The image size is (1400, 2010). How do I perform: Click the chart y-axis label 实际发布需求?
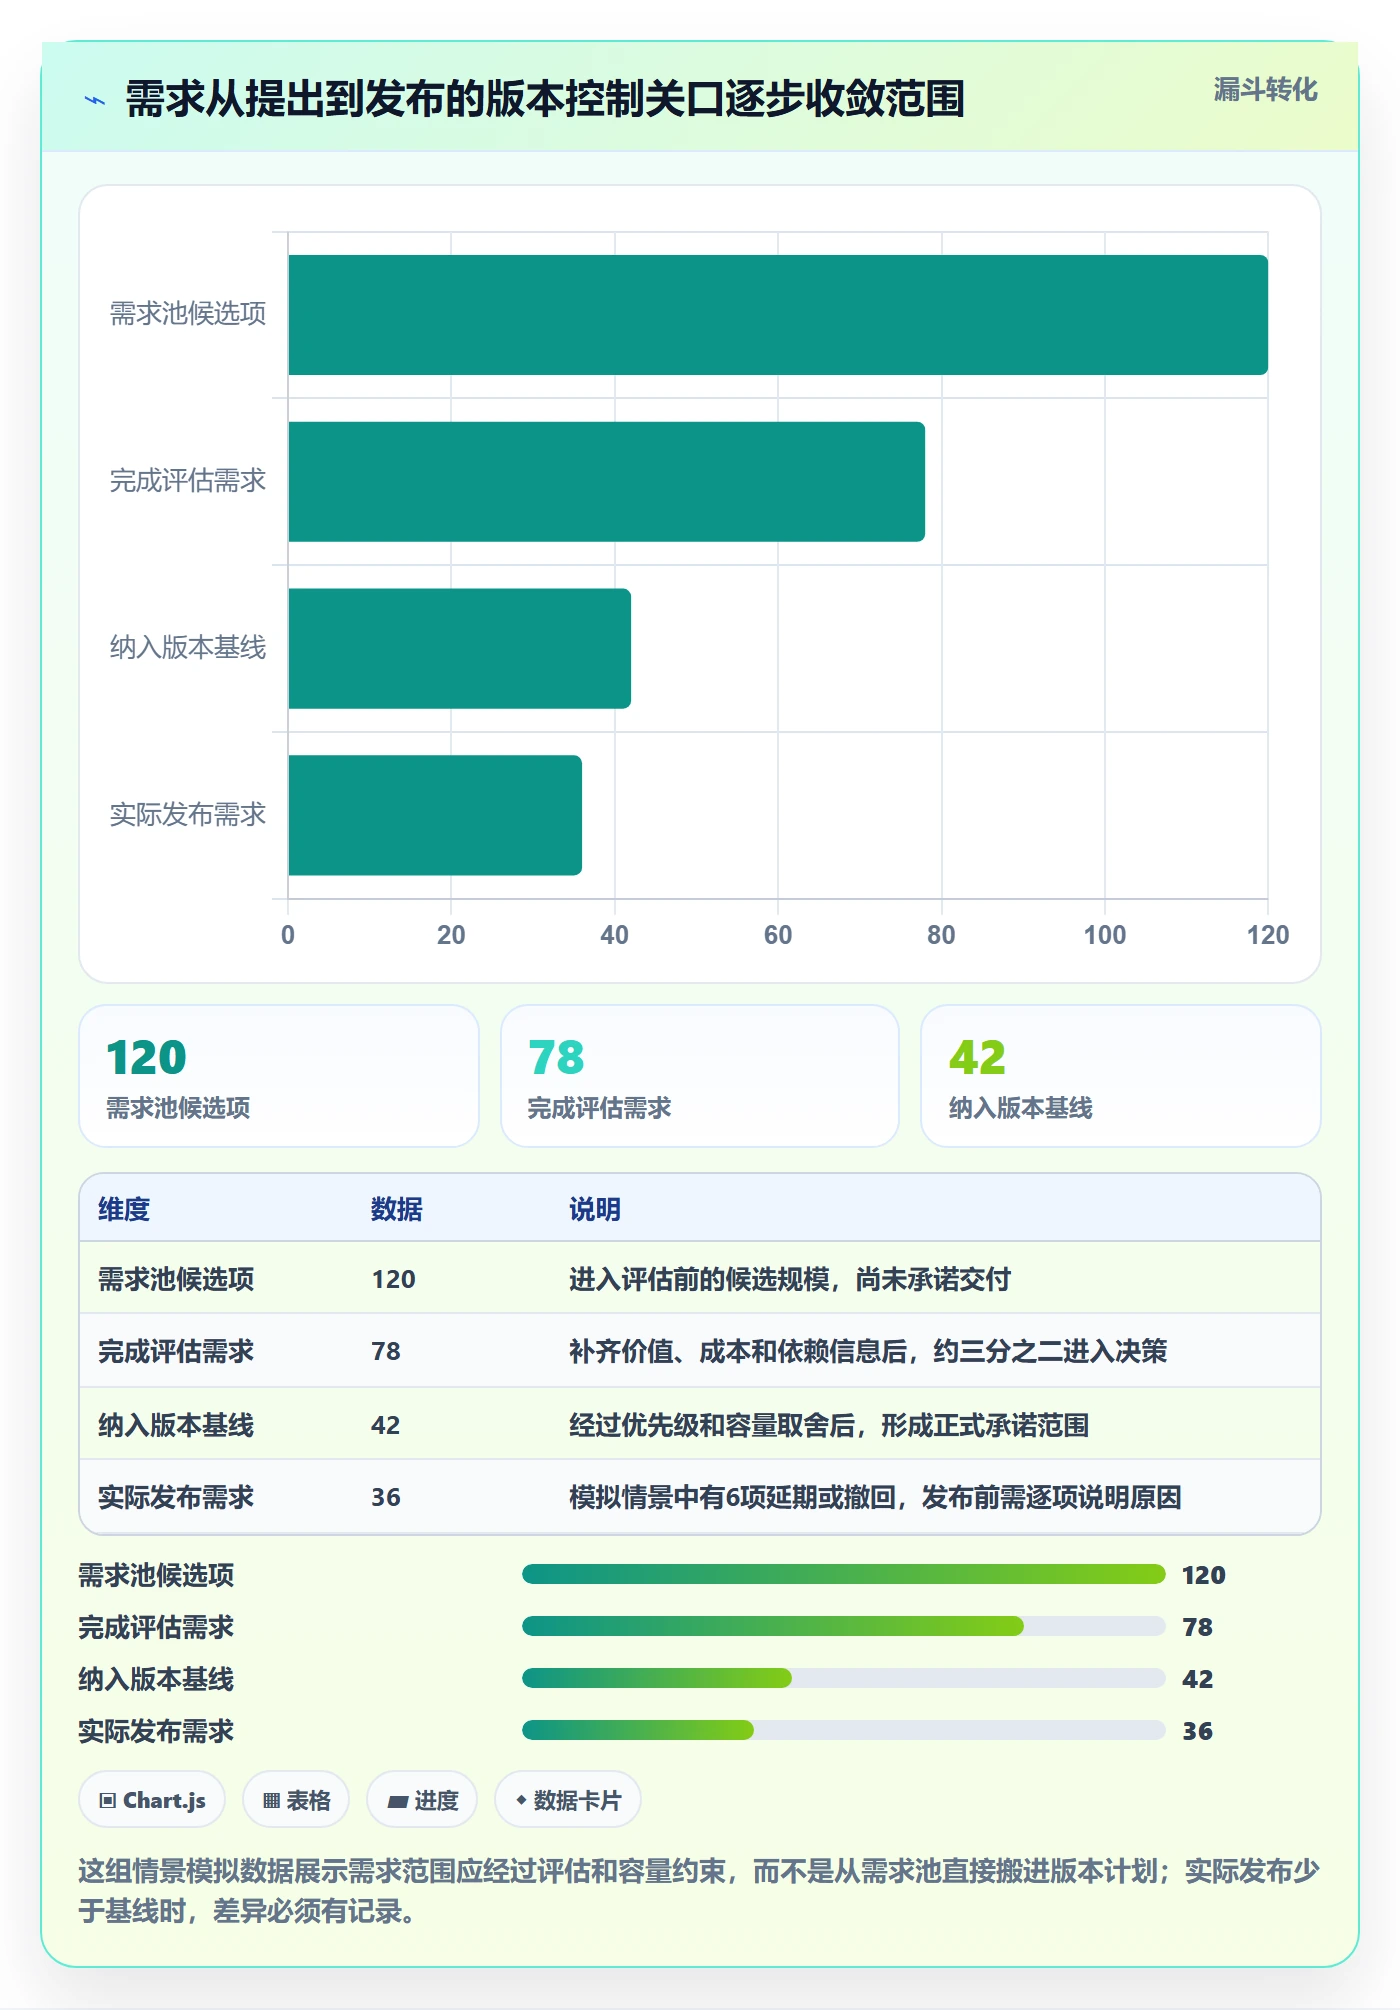pos(188,814)
